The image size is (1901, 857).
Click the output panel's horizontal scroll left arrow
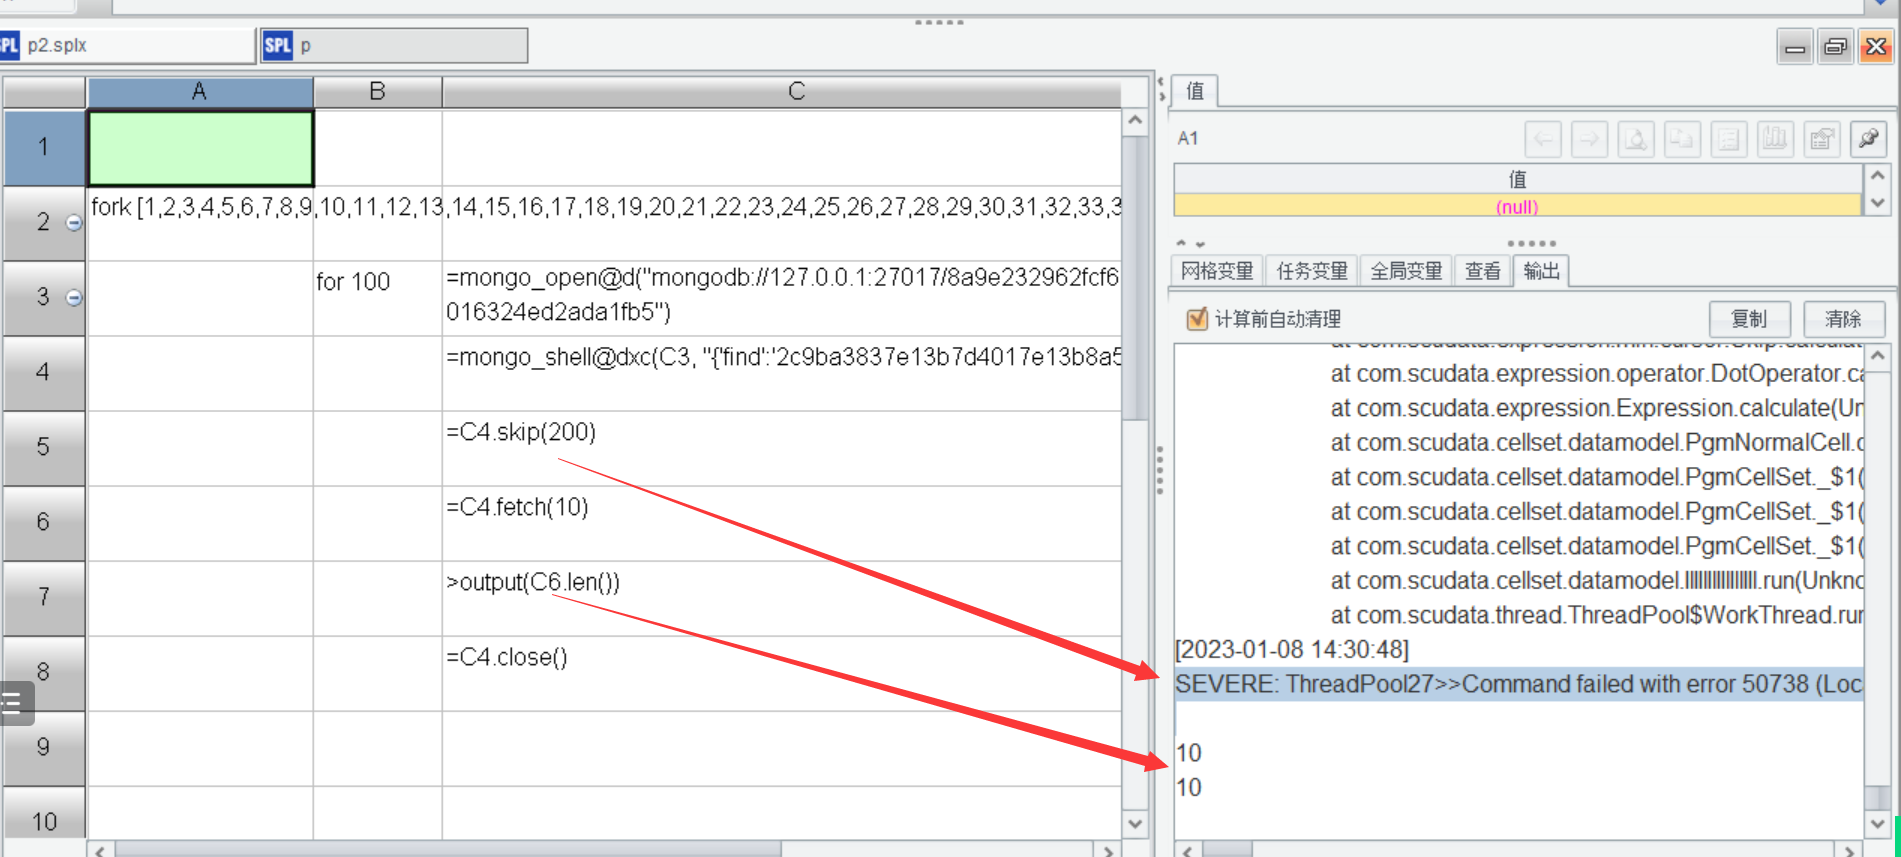tap(1188, 850)
